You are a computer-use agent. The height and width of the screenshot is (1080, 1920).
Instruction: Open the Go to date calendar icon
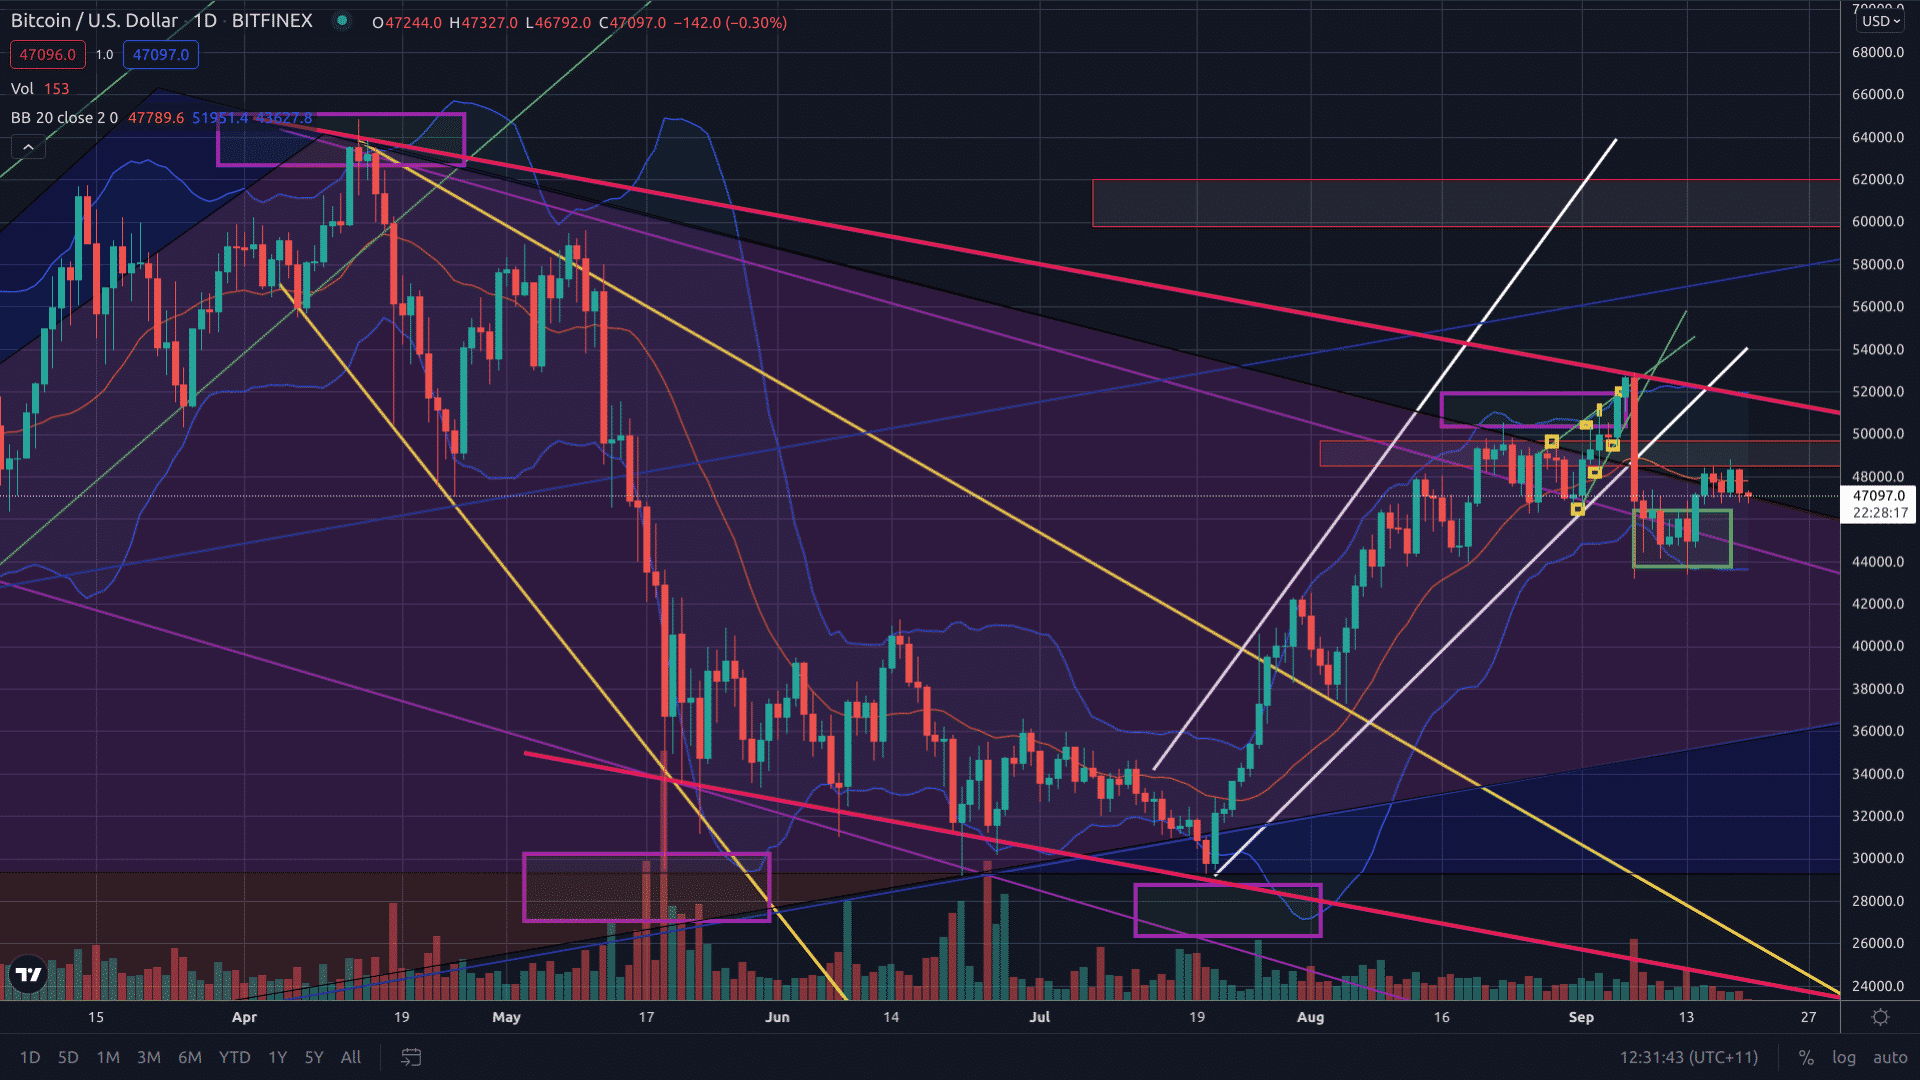411,1057
